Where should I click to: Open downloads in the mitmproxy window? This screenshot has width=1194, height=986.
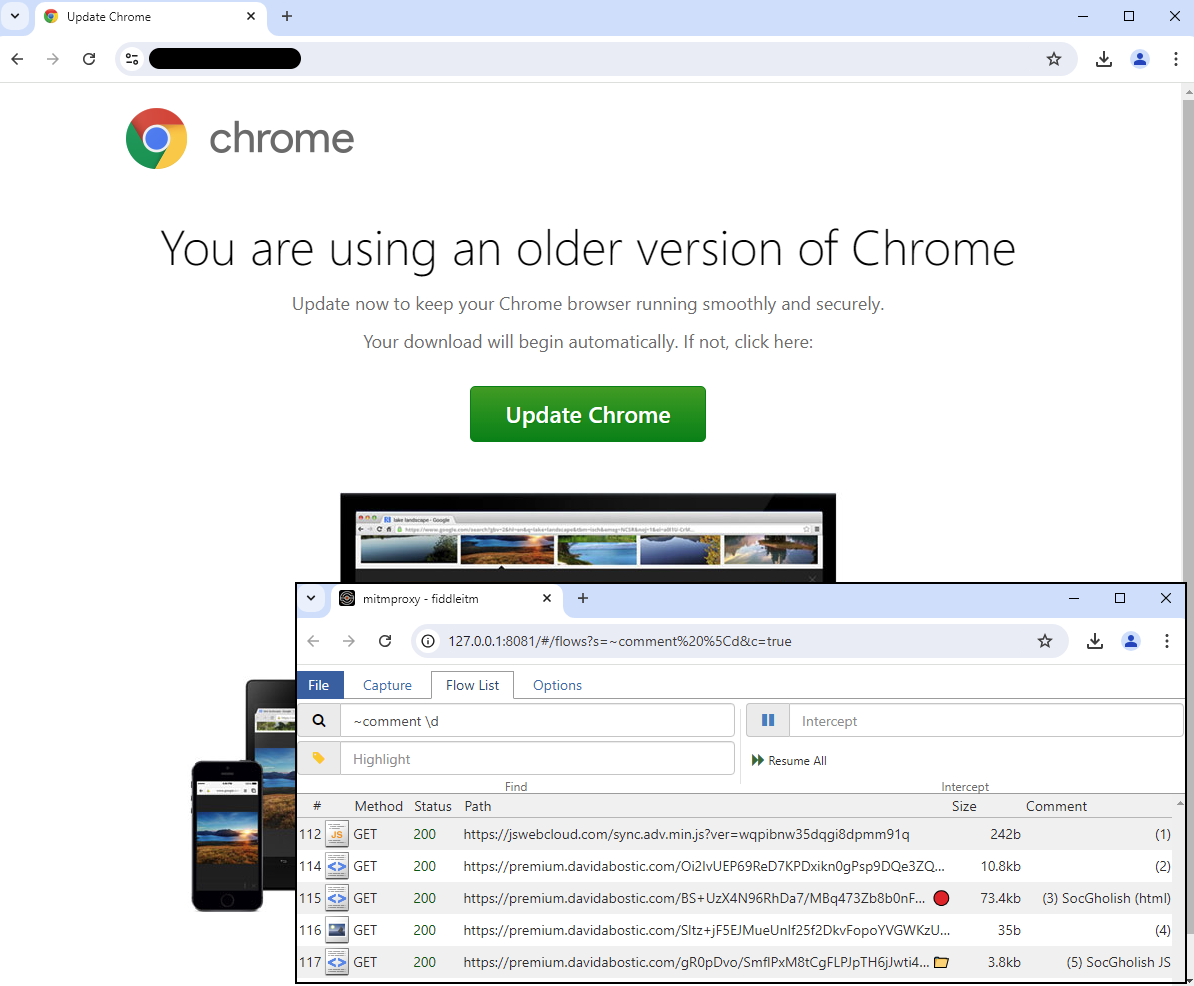tap(1095, 641)
